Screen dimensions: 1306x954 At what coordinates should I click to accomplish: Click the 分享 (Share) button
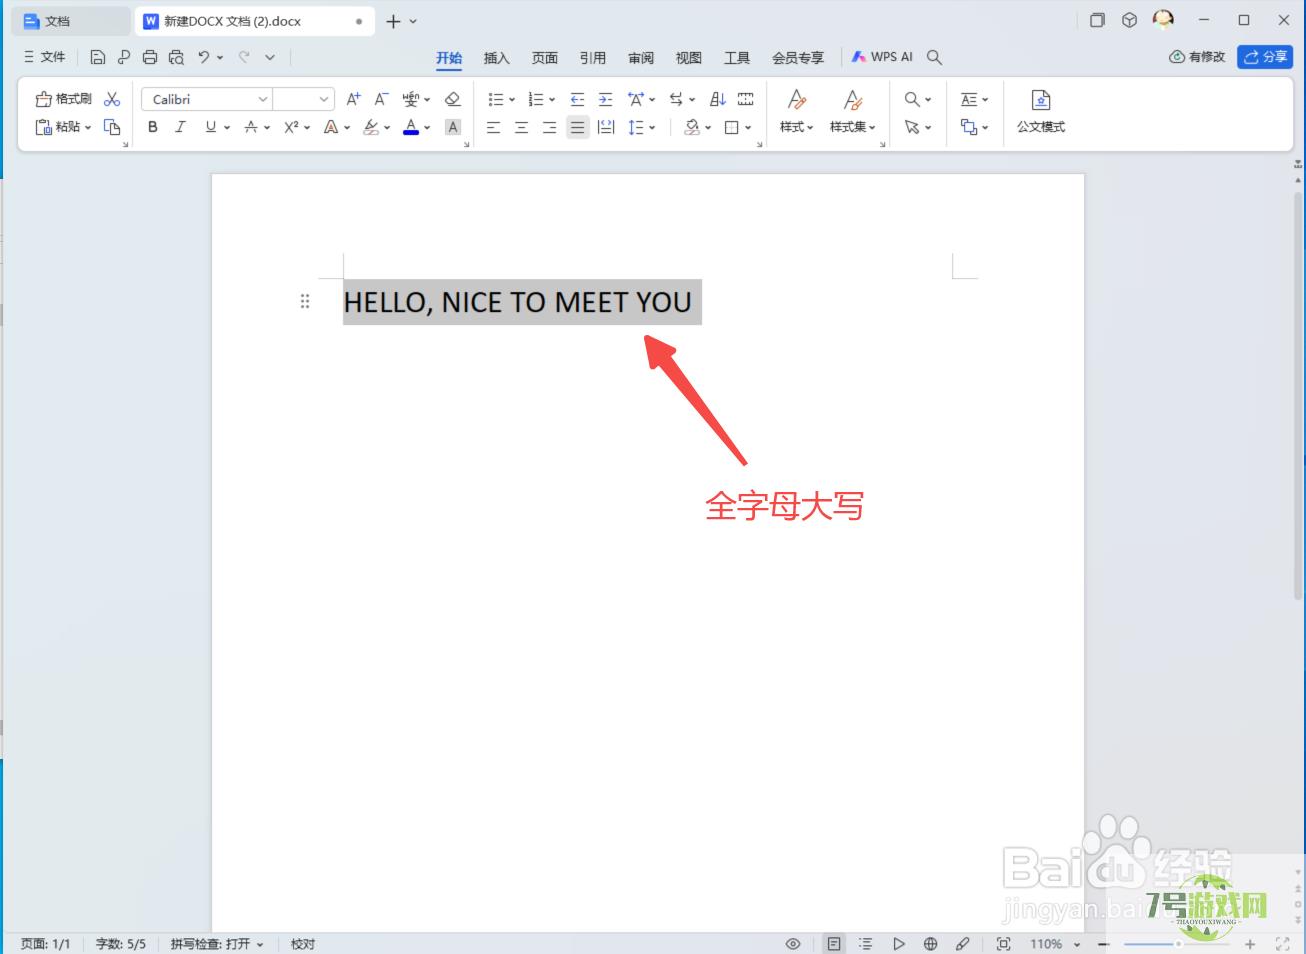pos(1265,57)
